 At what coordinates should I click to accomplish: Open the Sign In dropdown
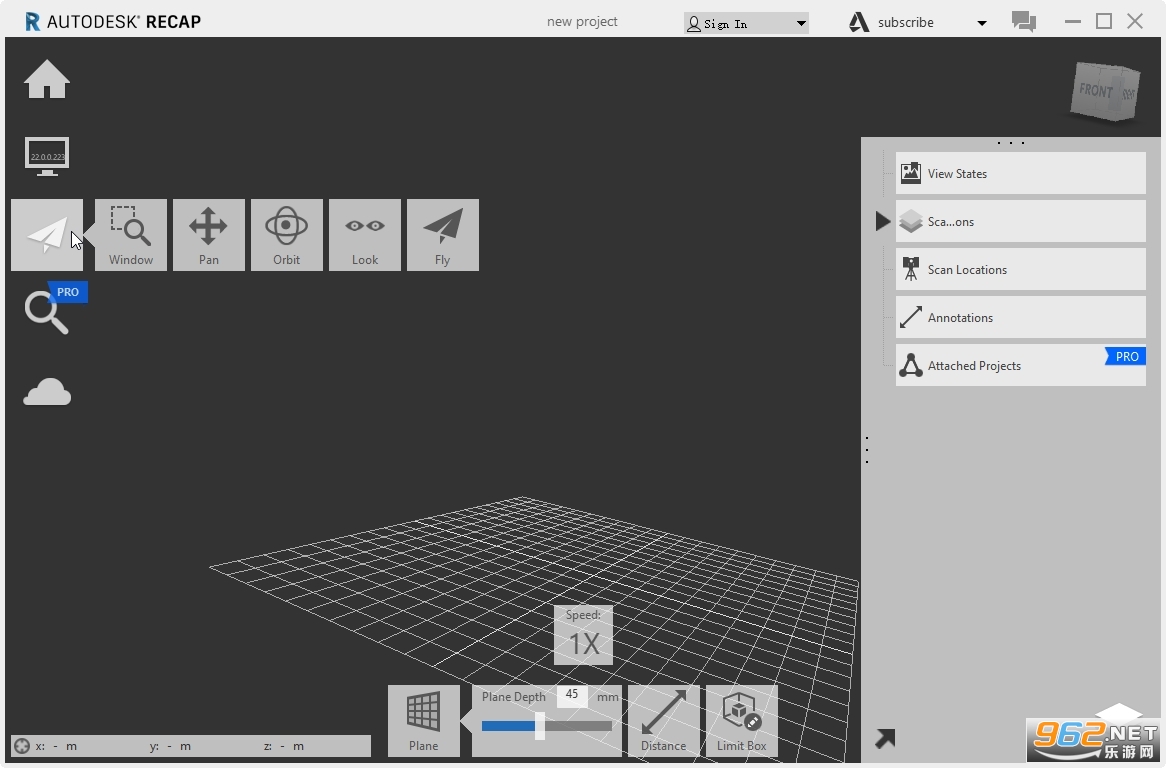(x=746, y=23)
